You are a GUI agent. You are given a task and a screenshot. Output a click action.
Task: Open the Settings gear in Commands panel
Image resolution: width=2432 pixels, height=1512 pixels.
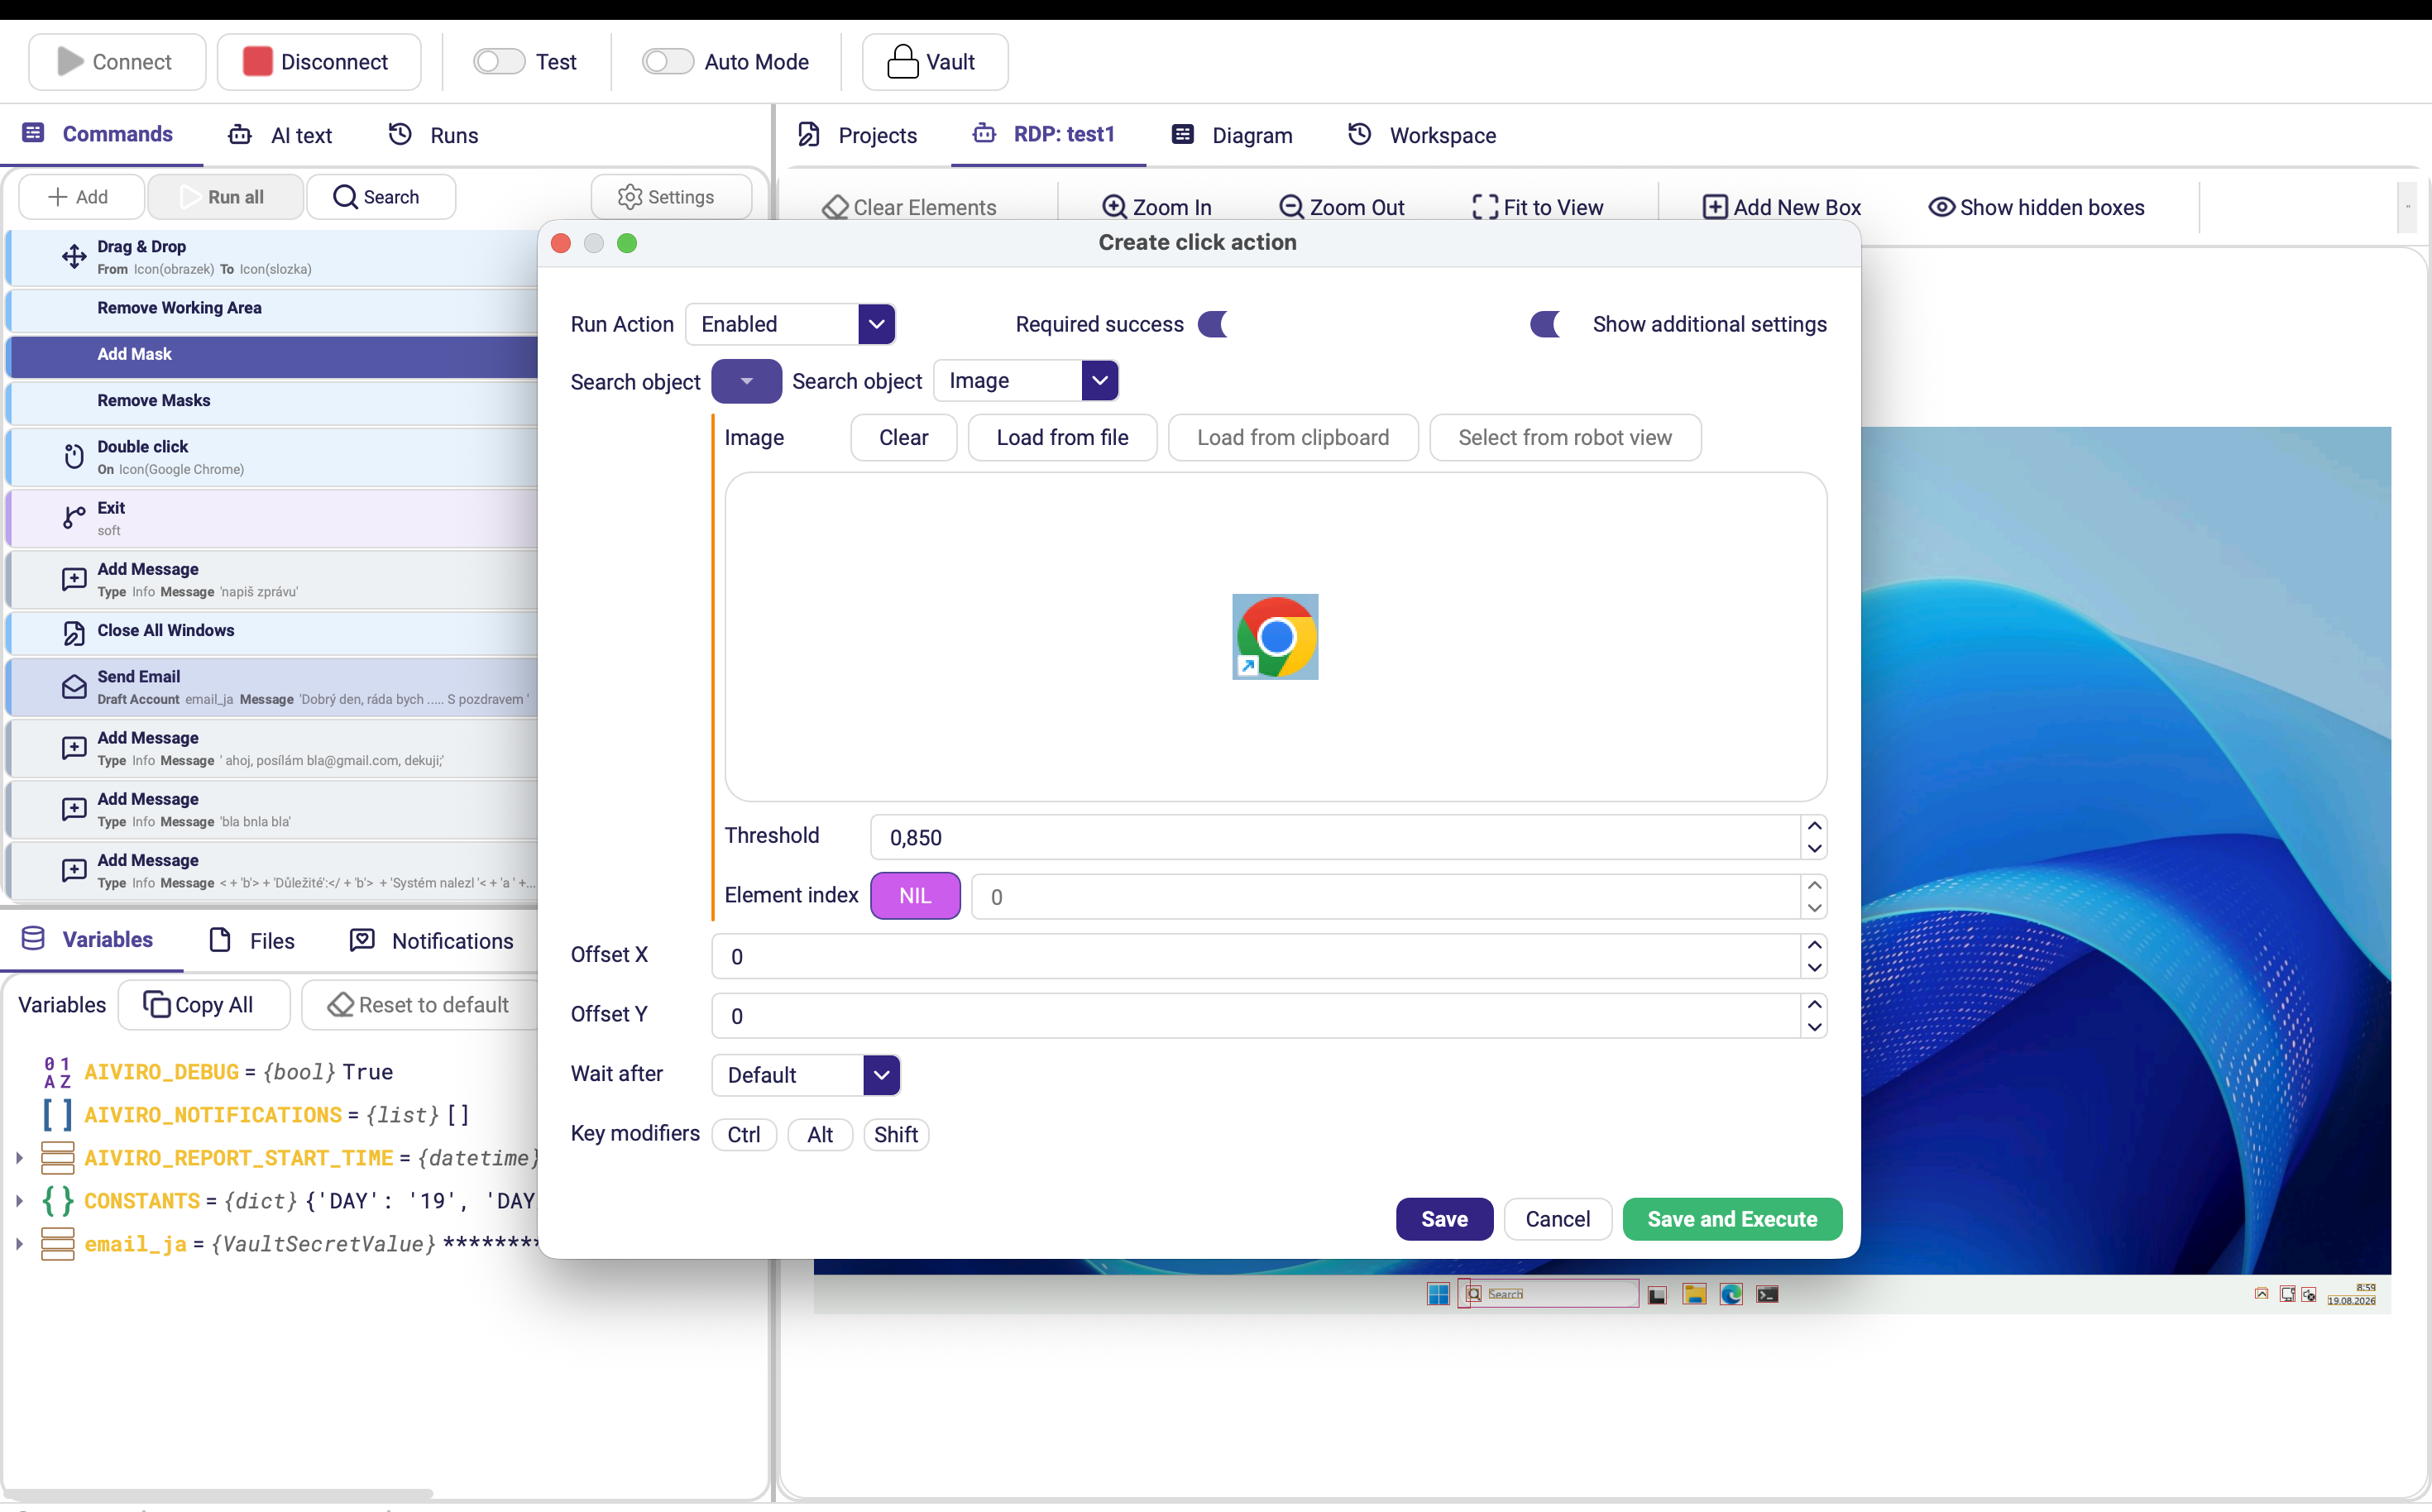pyautogui.click(x=630, y=197)
